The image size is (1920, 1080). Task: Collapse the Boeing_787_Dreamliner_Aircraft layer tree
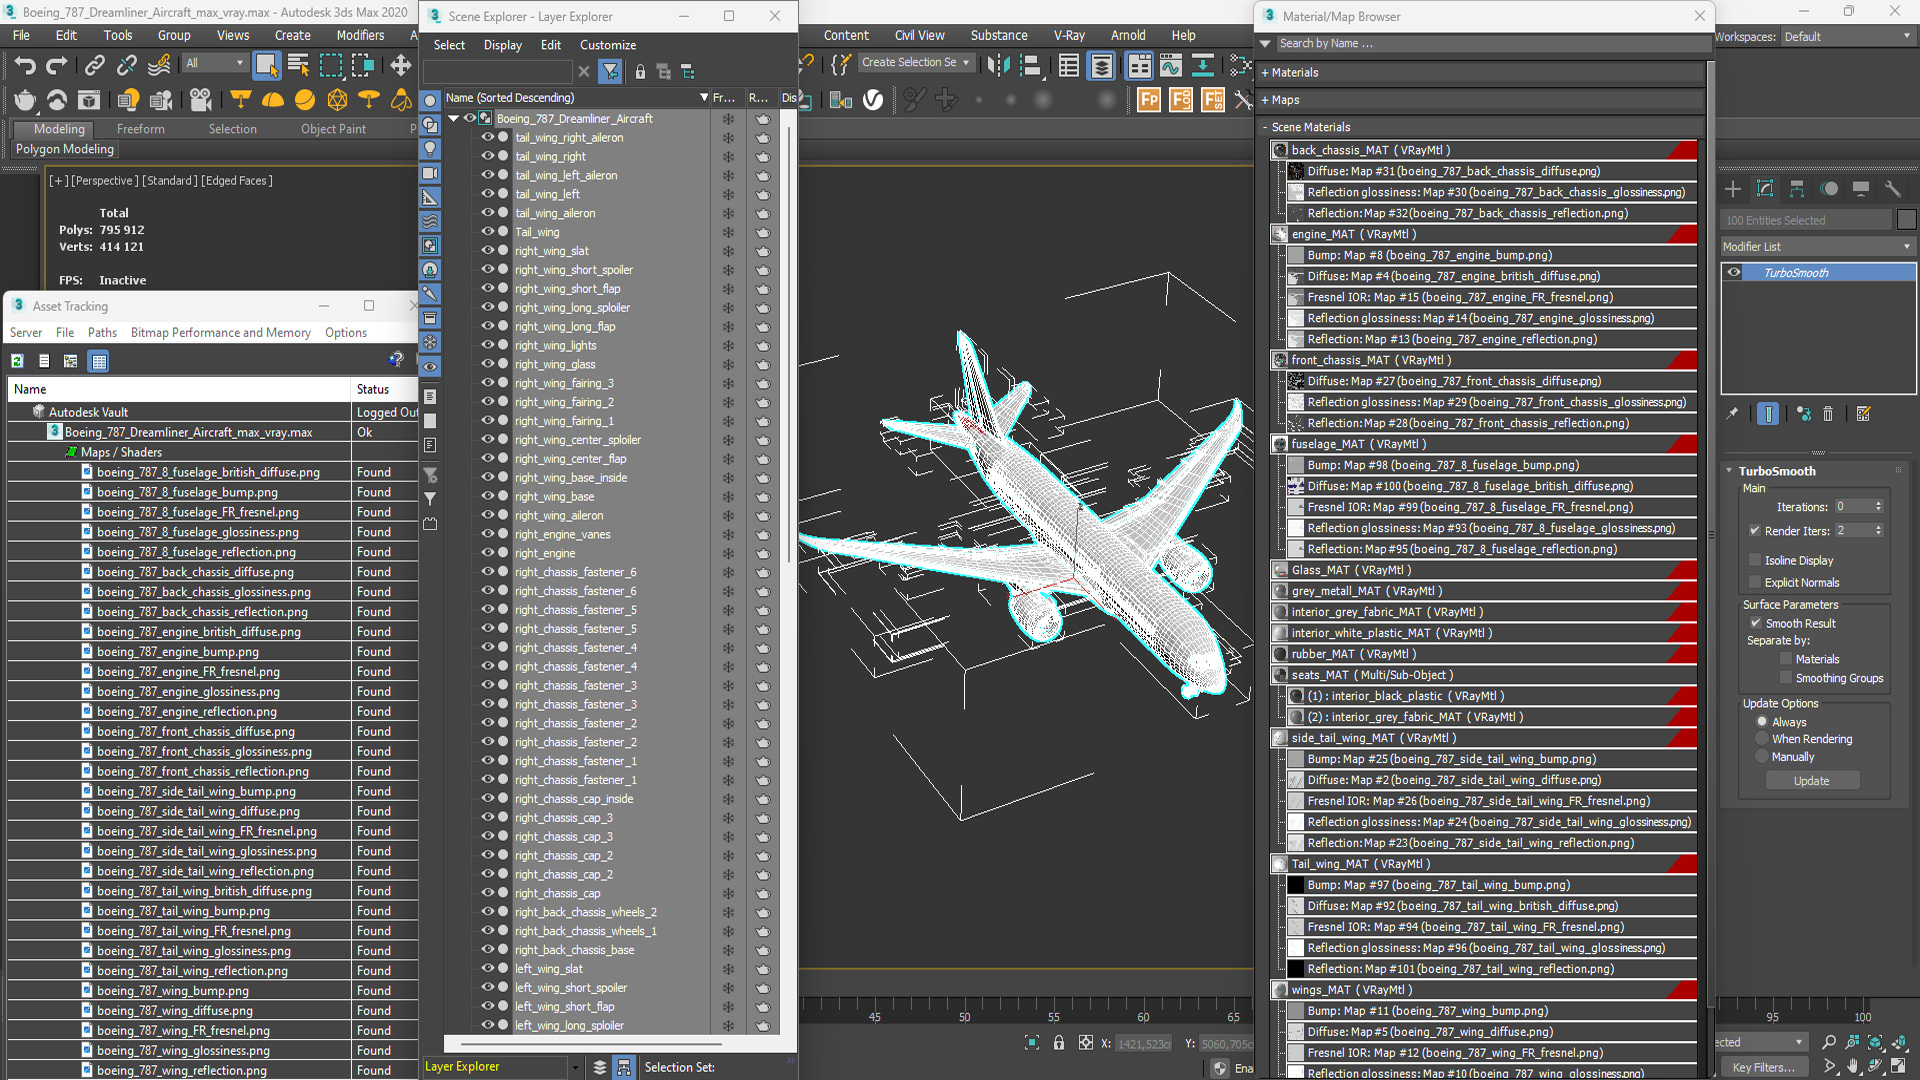pos(454,118)
